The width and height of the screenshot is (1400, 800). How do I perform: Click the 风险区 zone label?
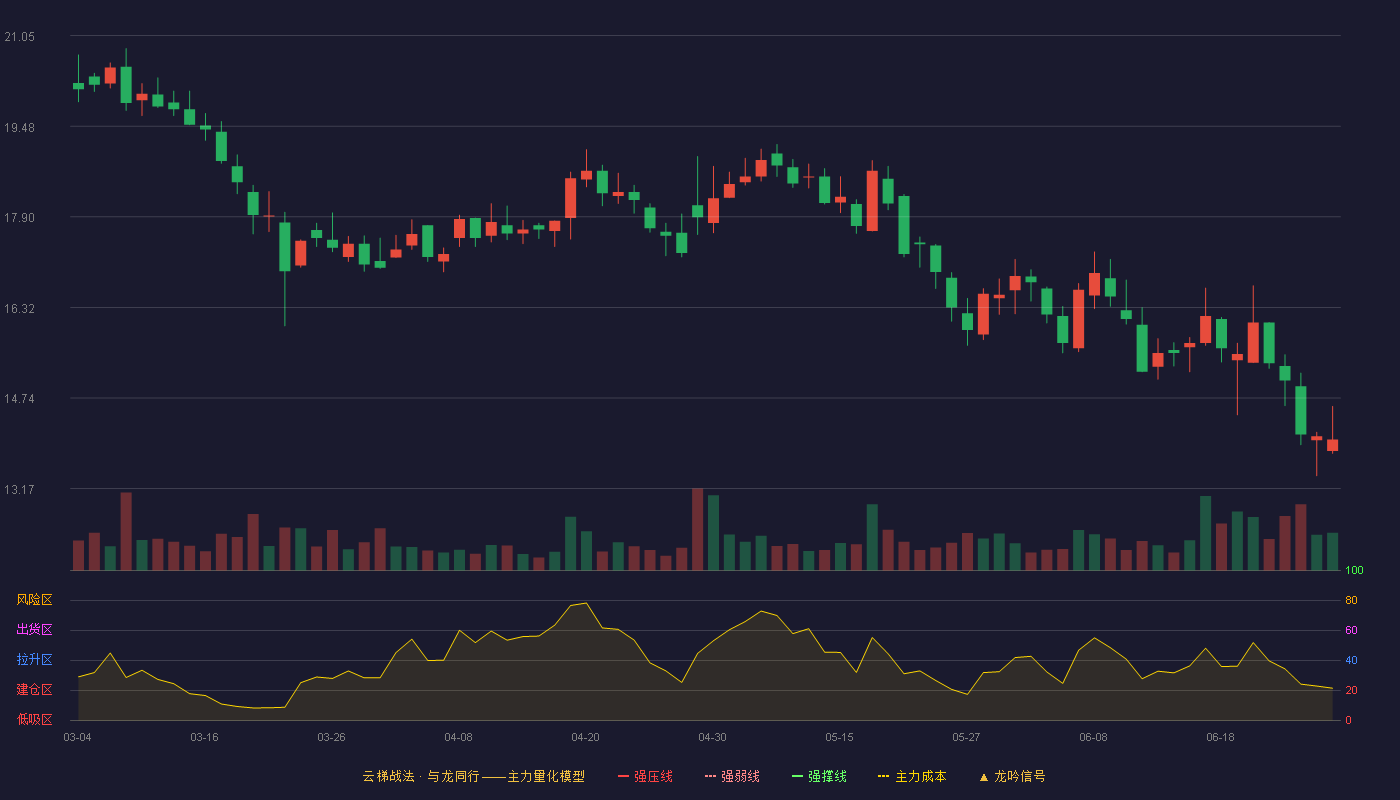coord(34,600)
